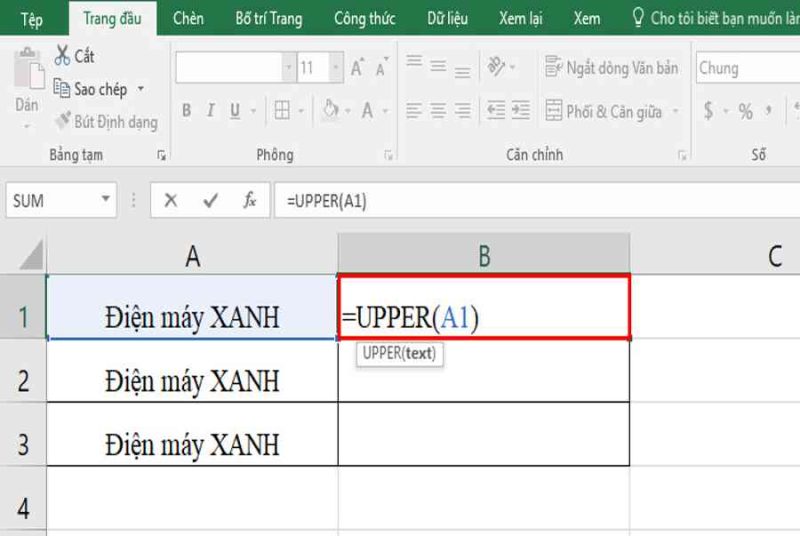
Task: Click the font name box
Action: tap(229, 67)
